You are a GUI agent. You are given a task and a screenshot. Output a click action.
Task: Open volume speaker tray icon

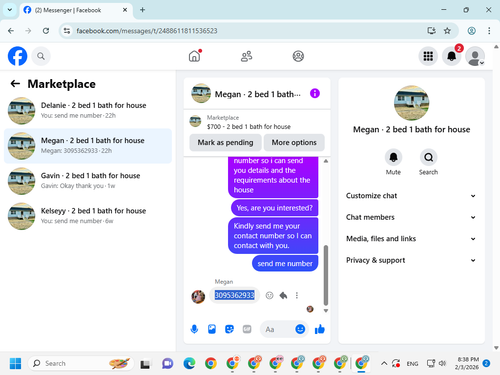tap(442, 363)
